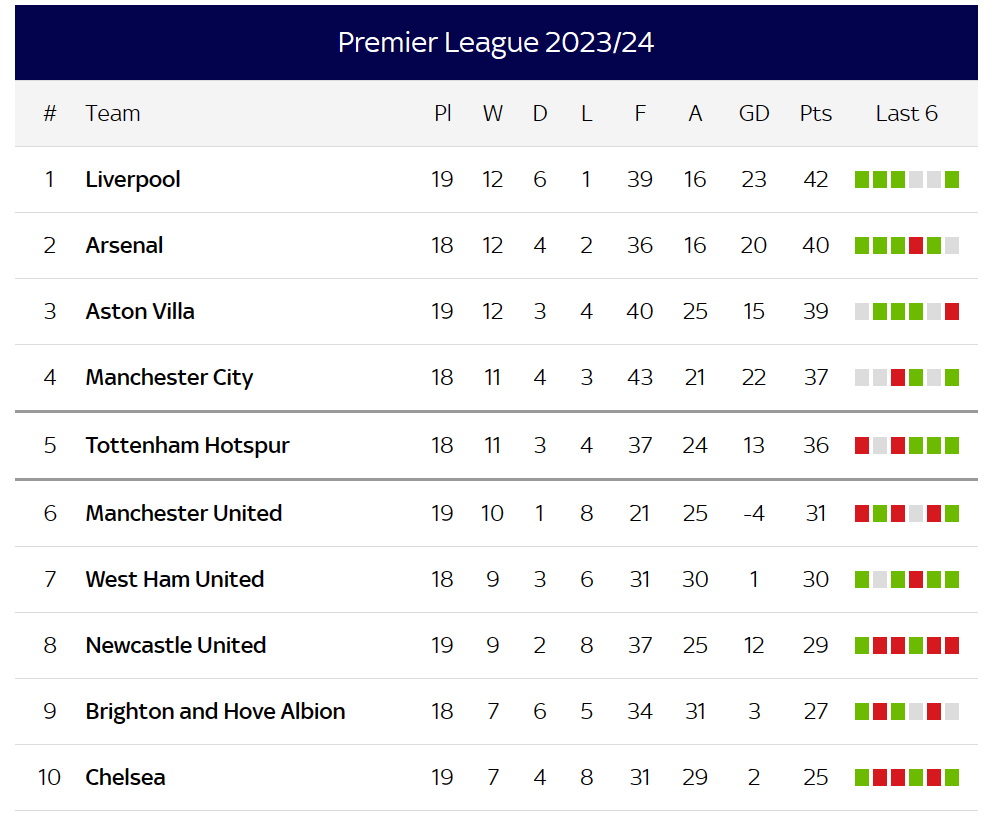Open the Chelsea team link

coord(126,778)
